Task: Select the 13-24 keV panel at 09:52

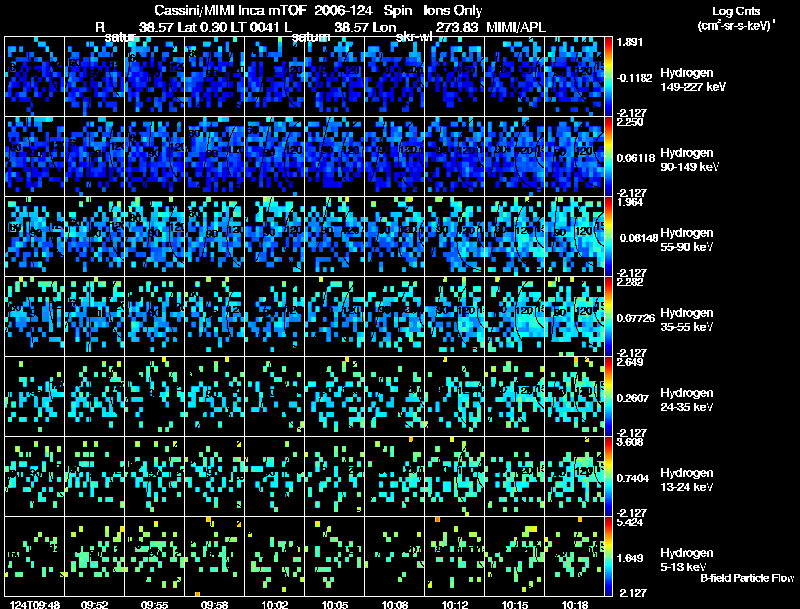Action: click(94, 476)
